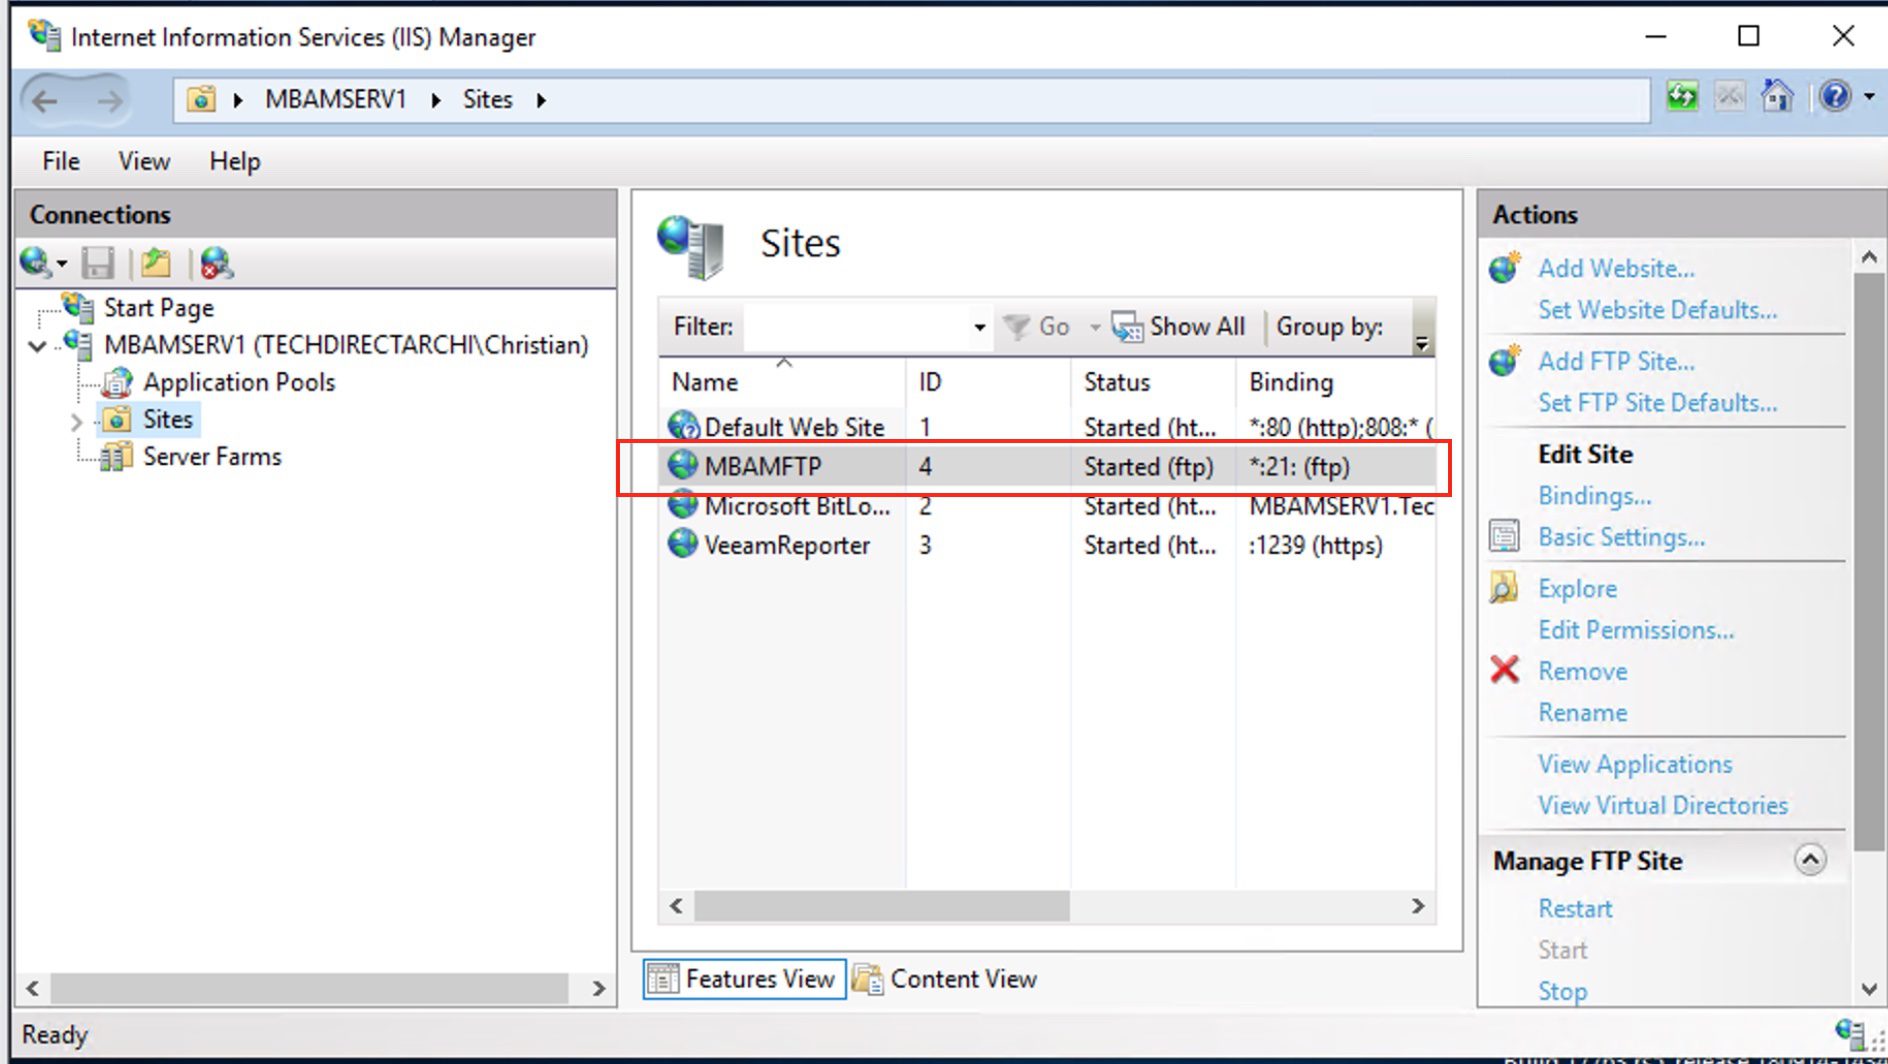Click View Applications link

click(x=1635, y=764)
